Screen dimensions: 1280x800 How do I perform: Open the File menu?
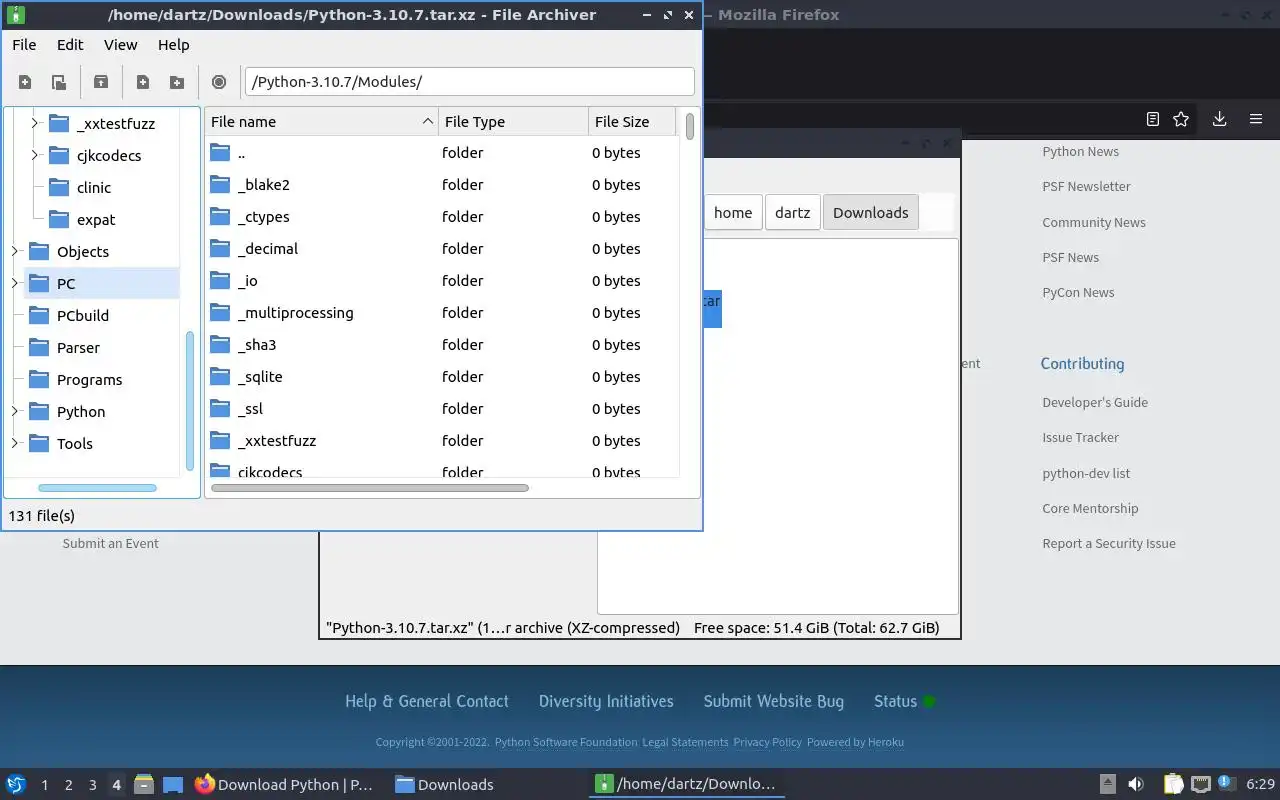coord(24,45)
